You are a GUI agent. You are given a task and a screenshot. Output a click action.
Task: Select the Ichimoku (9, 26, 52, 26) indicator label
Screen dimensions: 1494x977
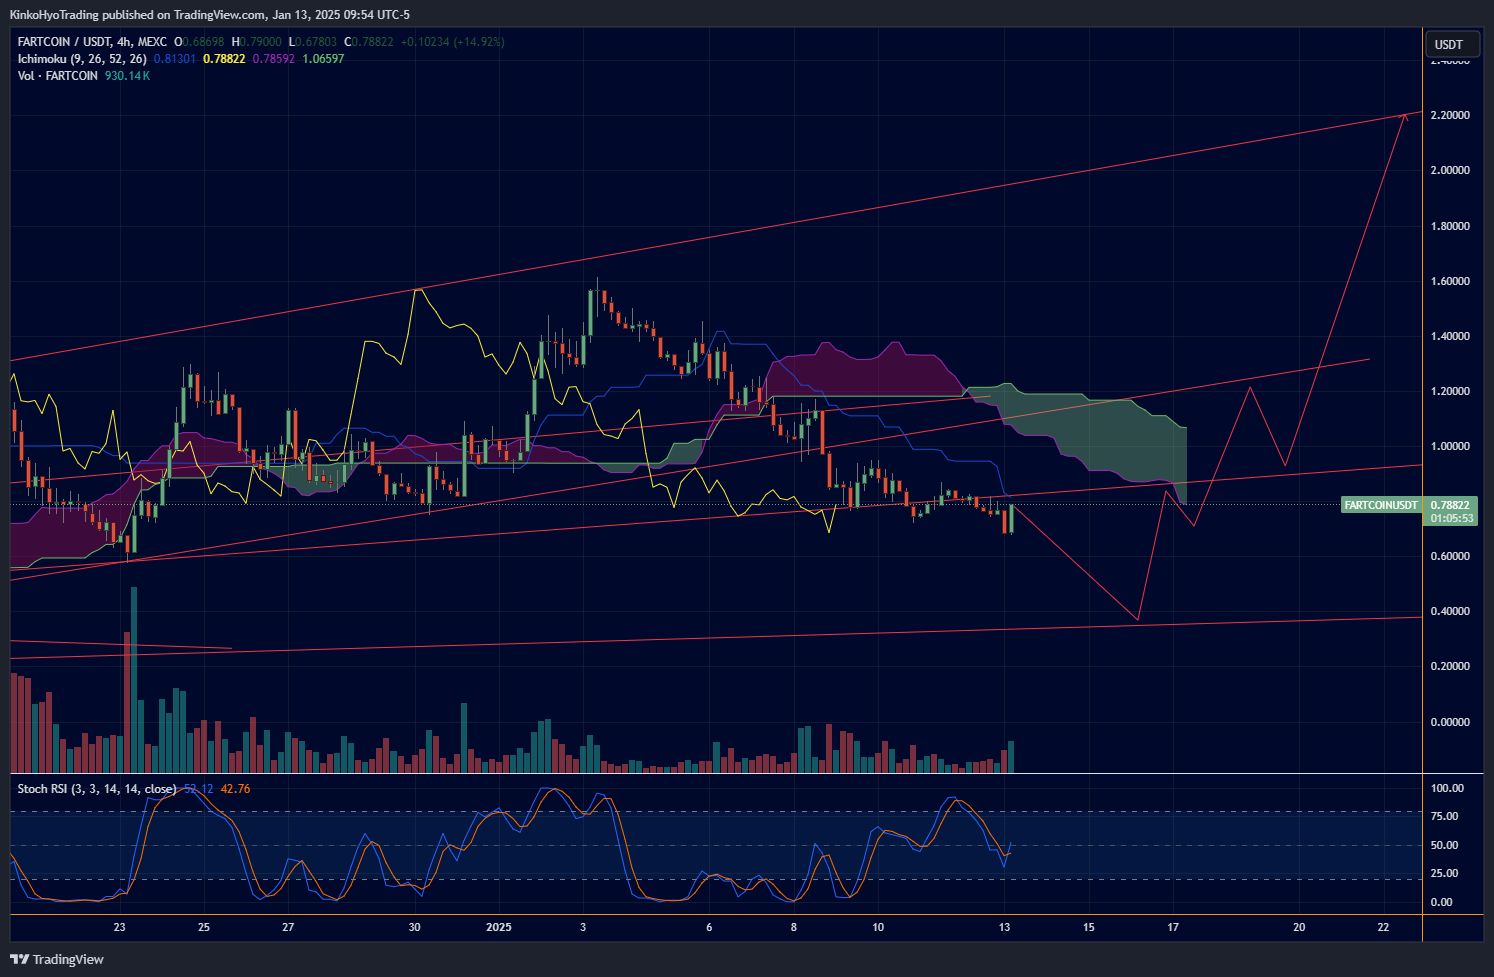point(82,59)
